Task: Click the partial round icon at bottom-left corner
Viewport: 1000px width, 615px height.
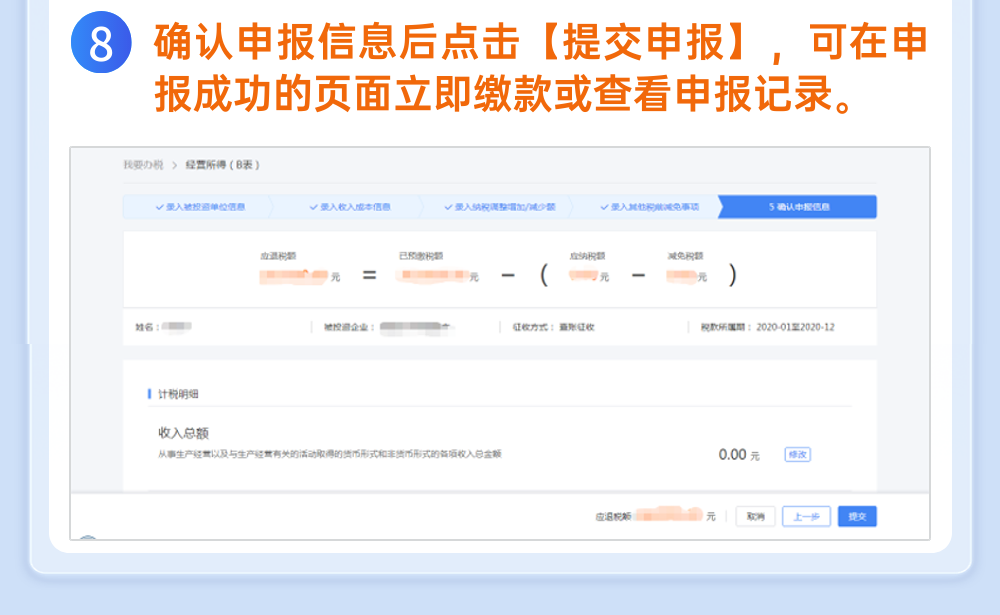Action: pyautogui.click(x=88, y=540)
